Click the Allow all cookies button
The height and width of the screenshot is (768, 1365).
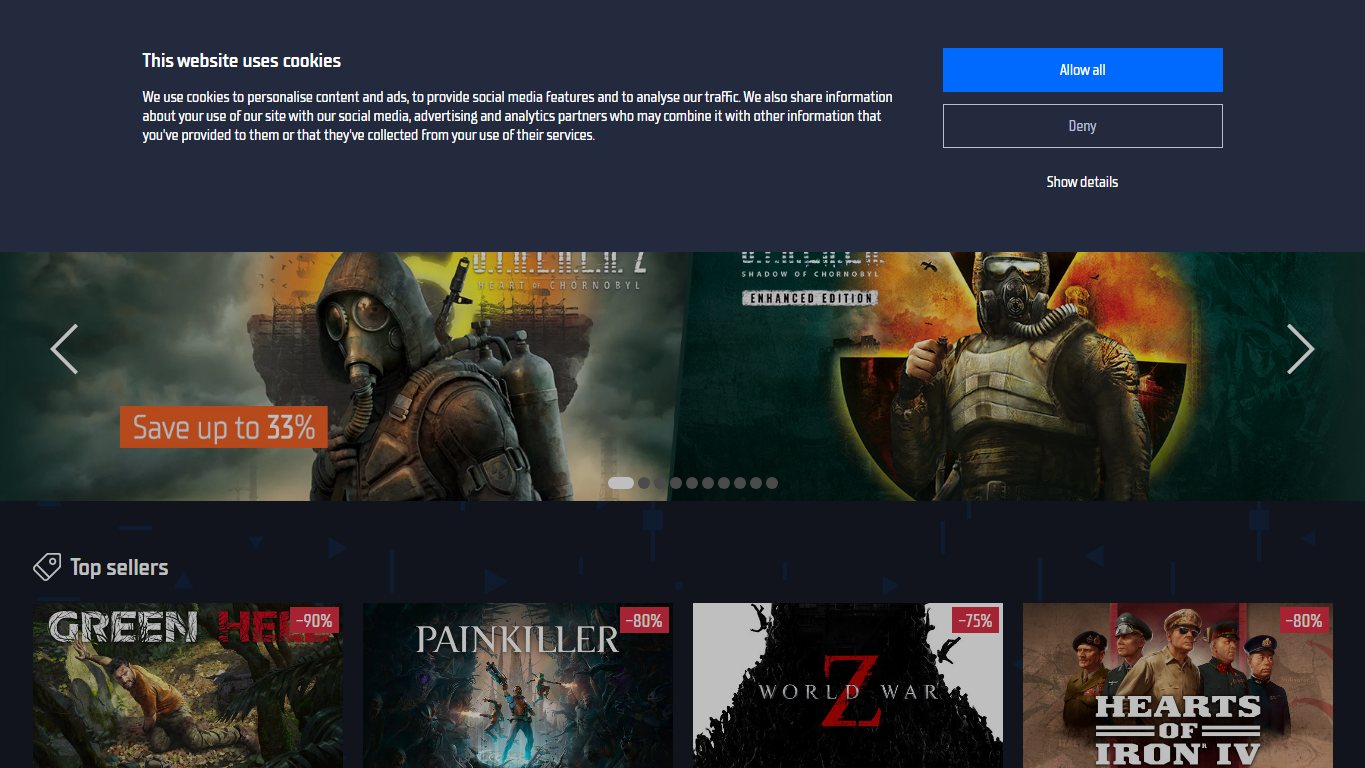click(1082, 70)
